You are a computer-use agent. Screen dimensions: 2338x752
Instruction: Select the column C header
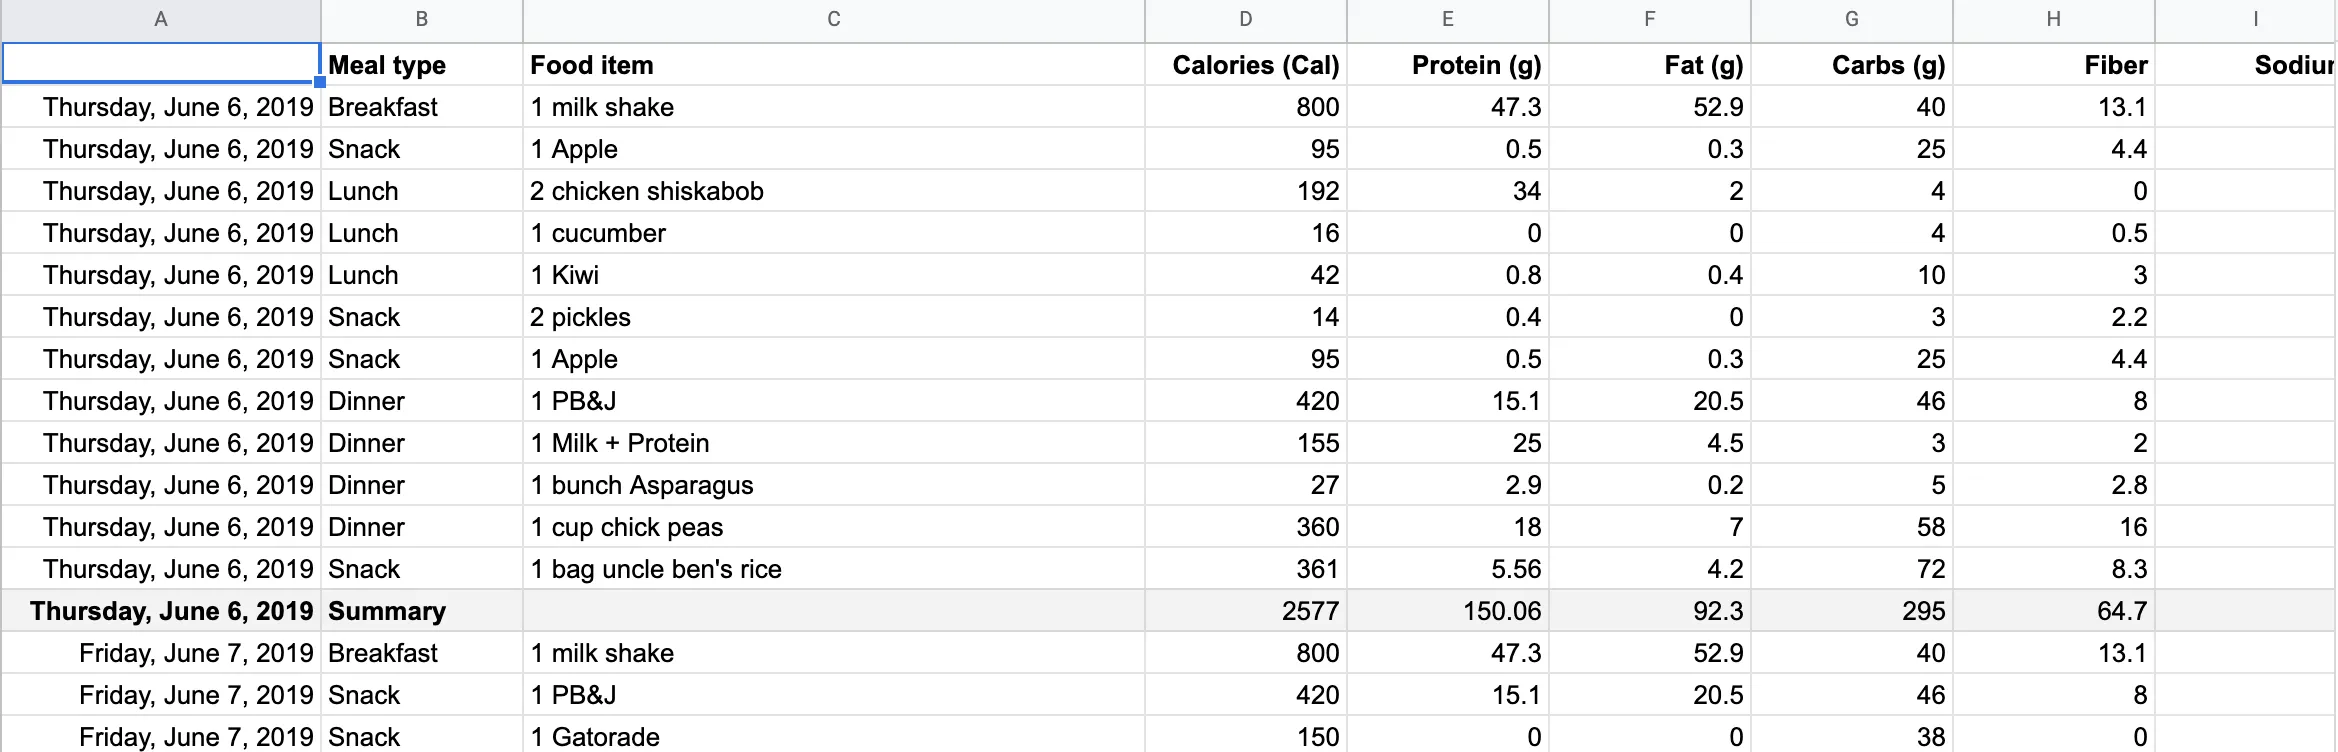tap(833, 20)
